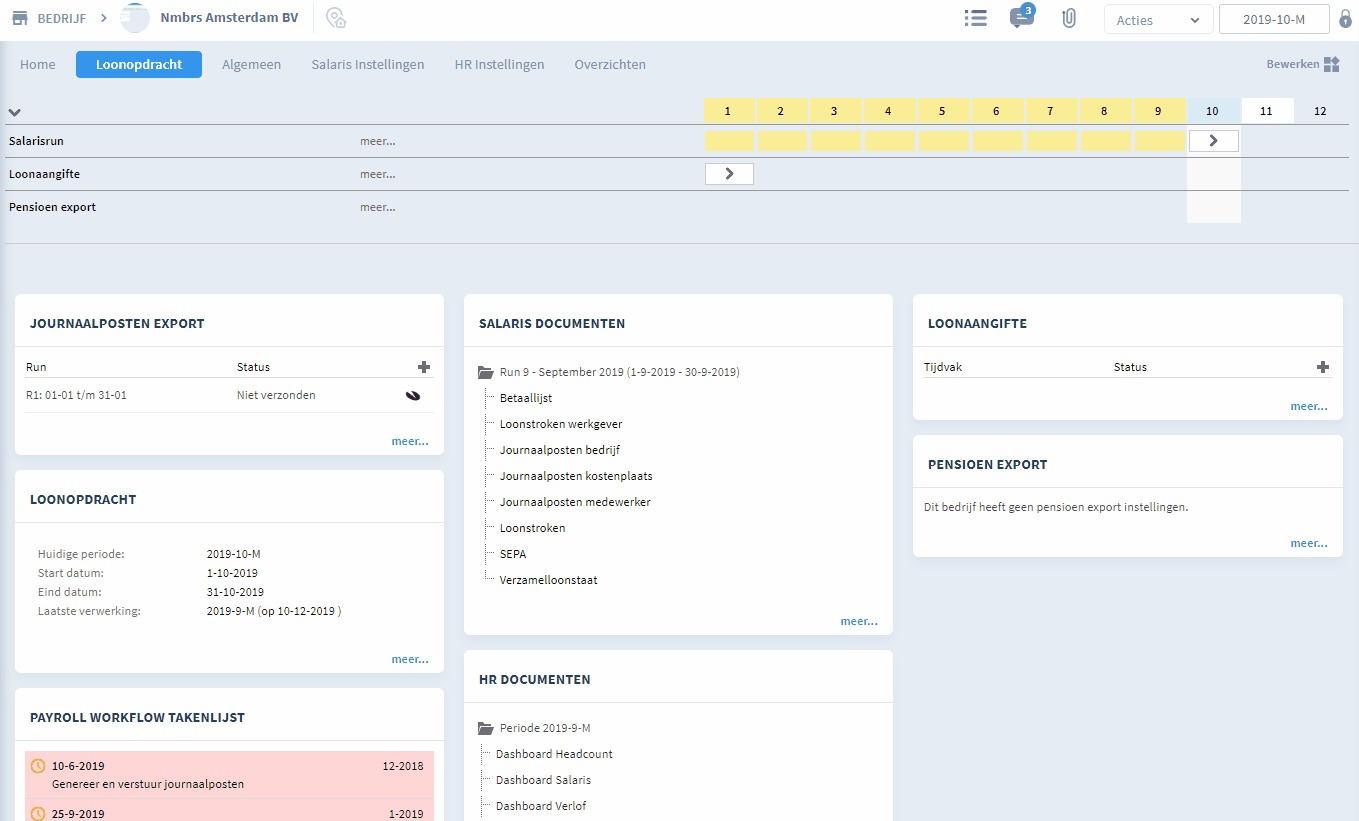Viewport: 1359px width, 821px height.
Task: Open the Acties dropdown
Action: pyautogui.click(x=1158, y=20)
